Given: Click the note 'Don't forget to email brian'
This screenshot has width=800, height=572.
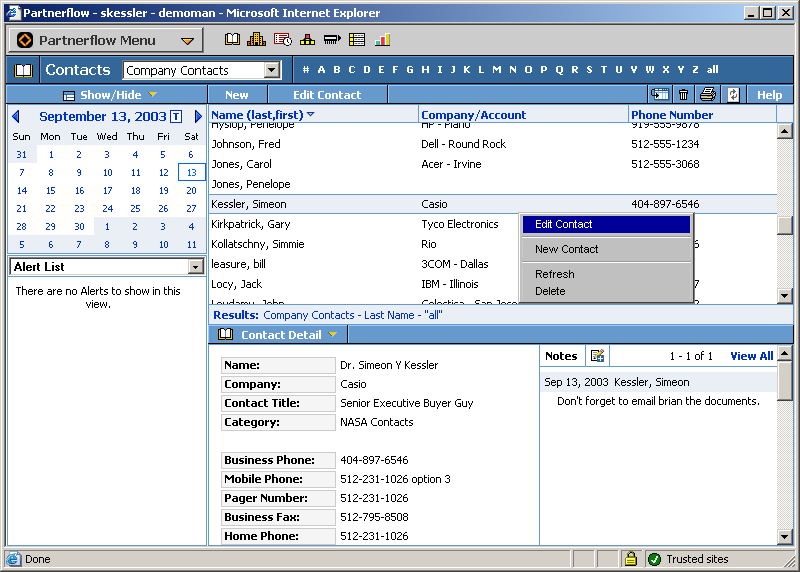Looking at the screenshot, I should [x=658, y=401].
